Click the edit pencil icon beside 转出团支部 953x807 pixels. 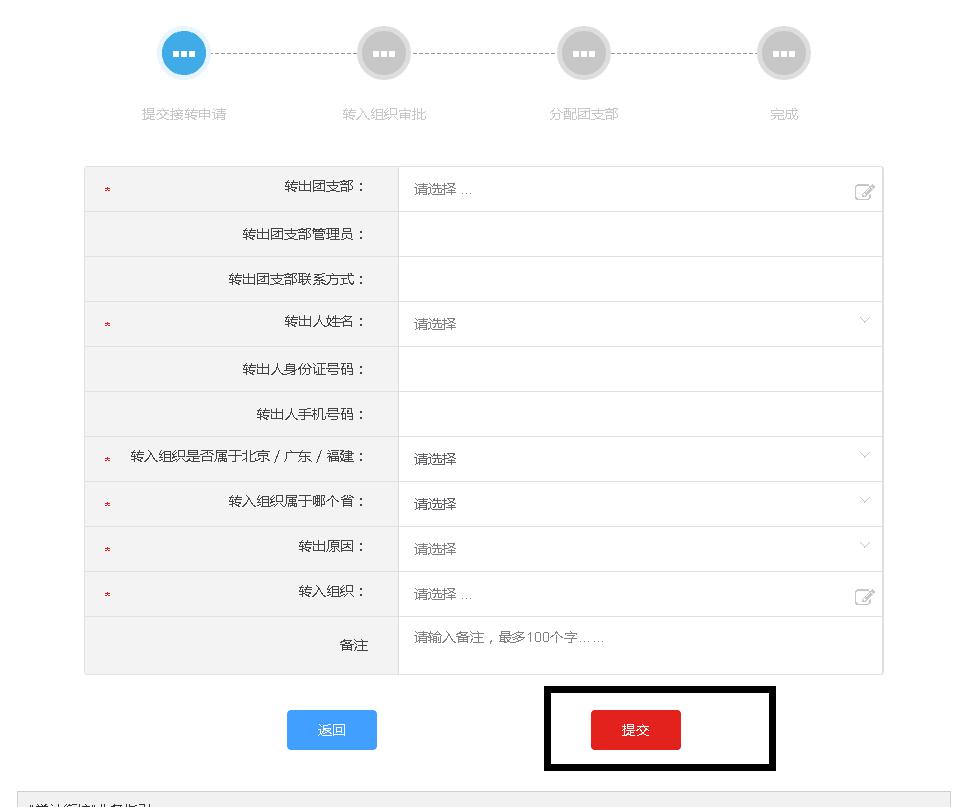(x=864, y=190)
